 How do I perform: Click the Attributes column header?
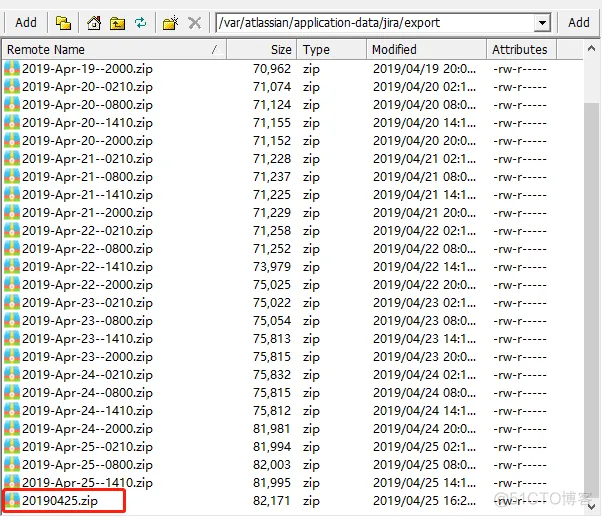(521, 50)
